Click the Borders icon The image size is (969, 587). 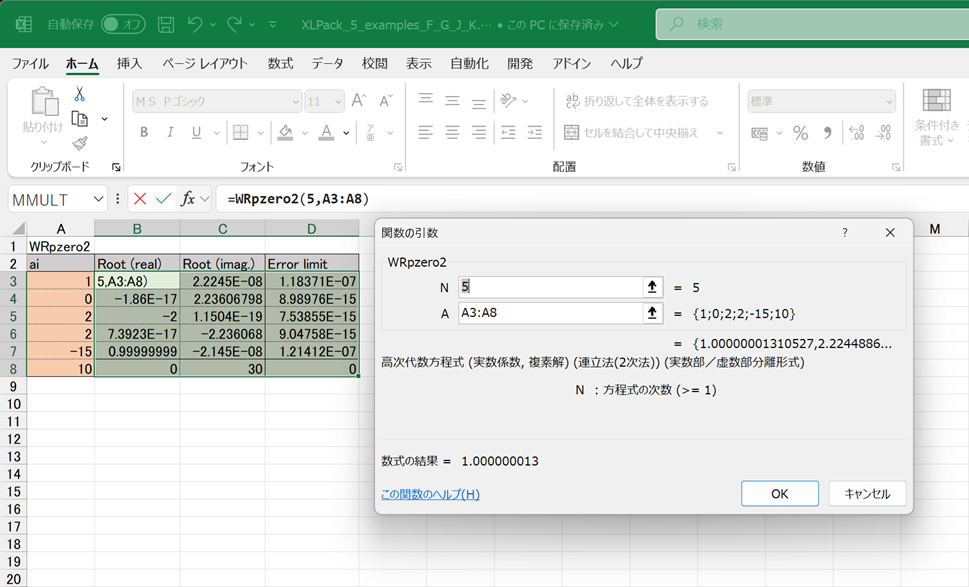click(x=240, y=132)
